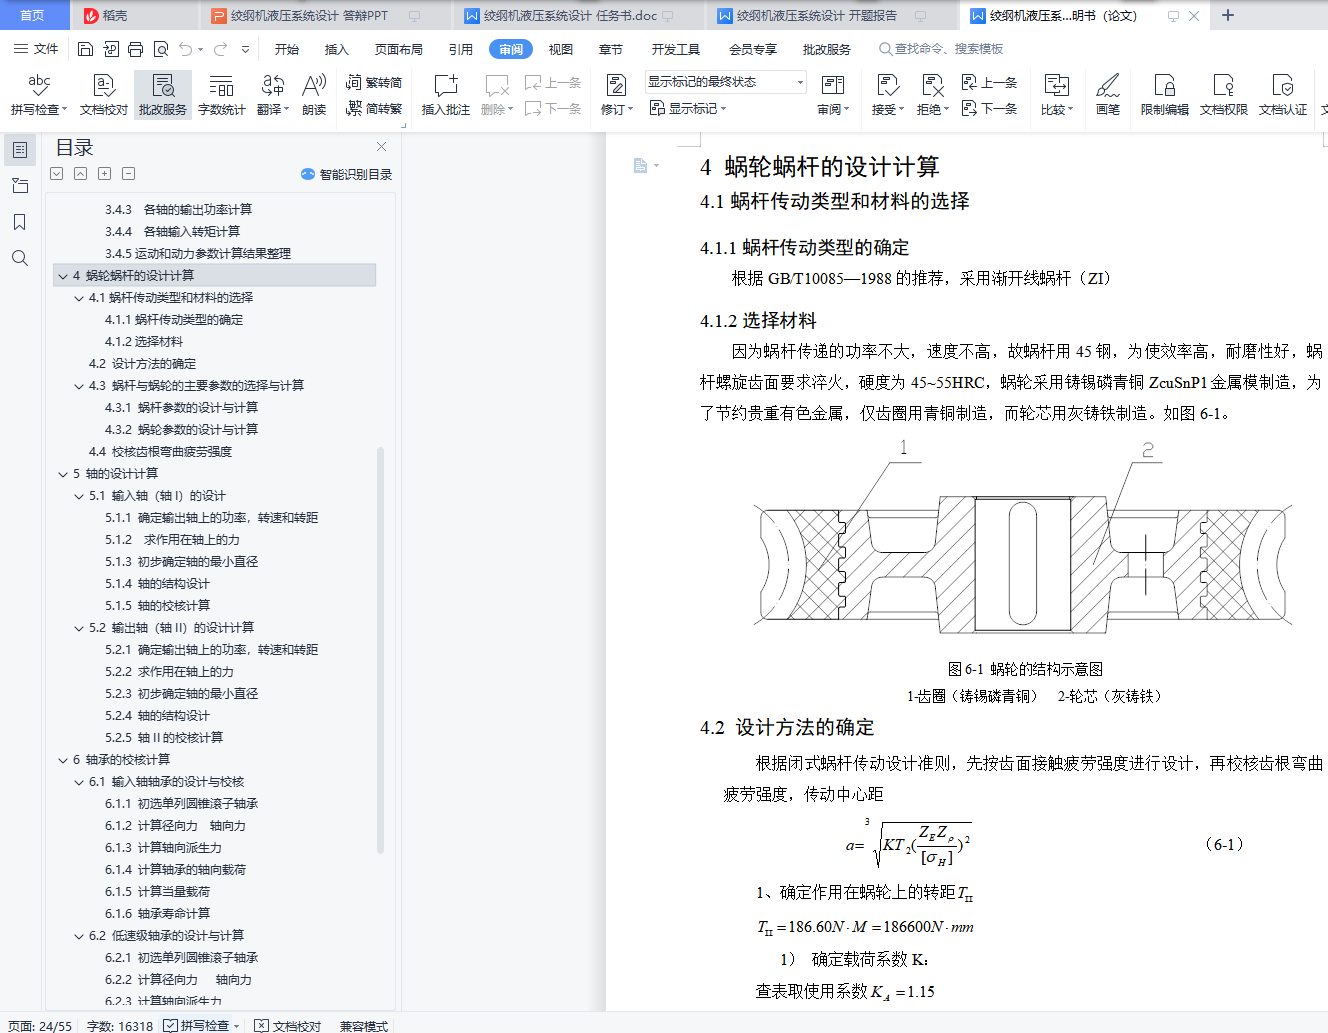
Task: Toggle 拼写检查 in the status bar
Action: [x=203, y=1026]
